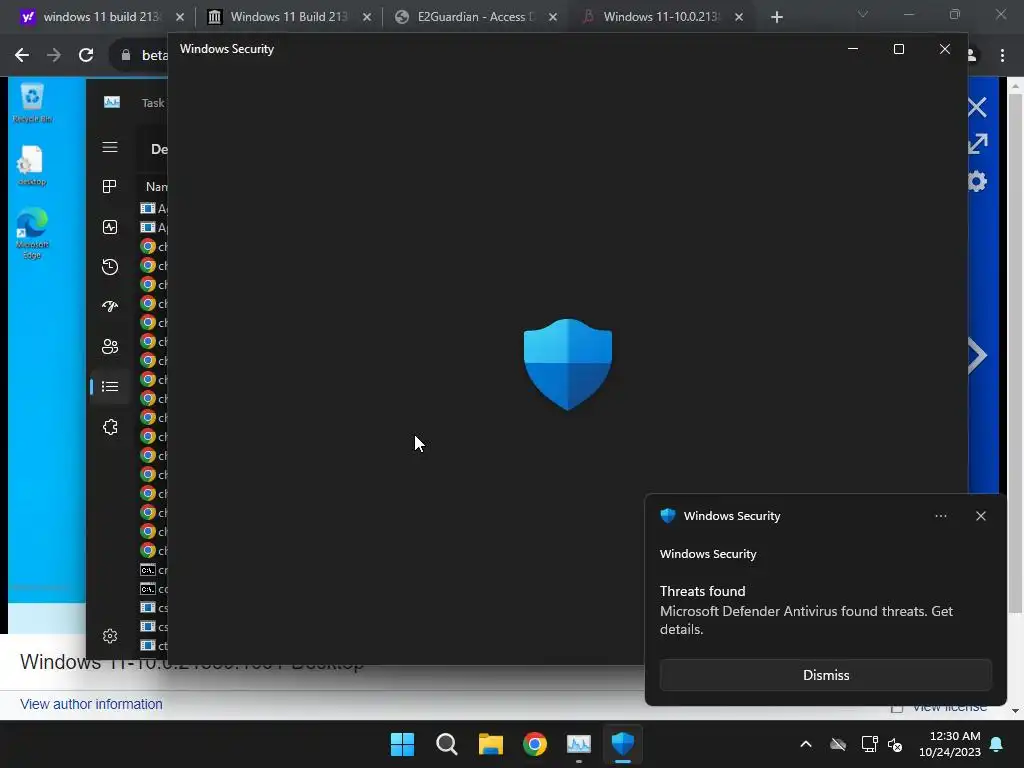
Task: Click the browser page vertical scrollbar
Action: point(1015,353)
